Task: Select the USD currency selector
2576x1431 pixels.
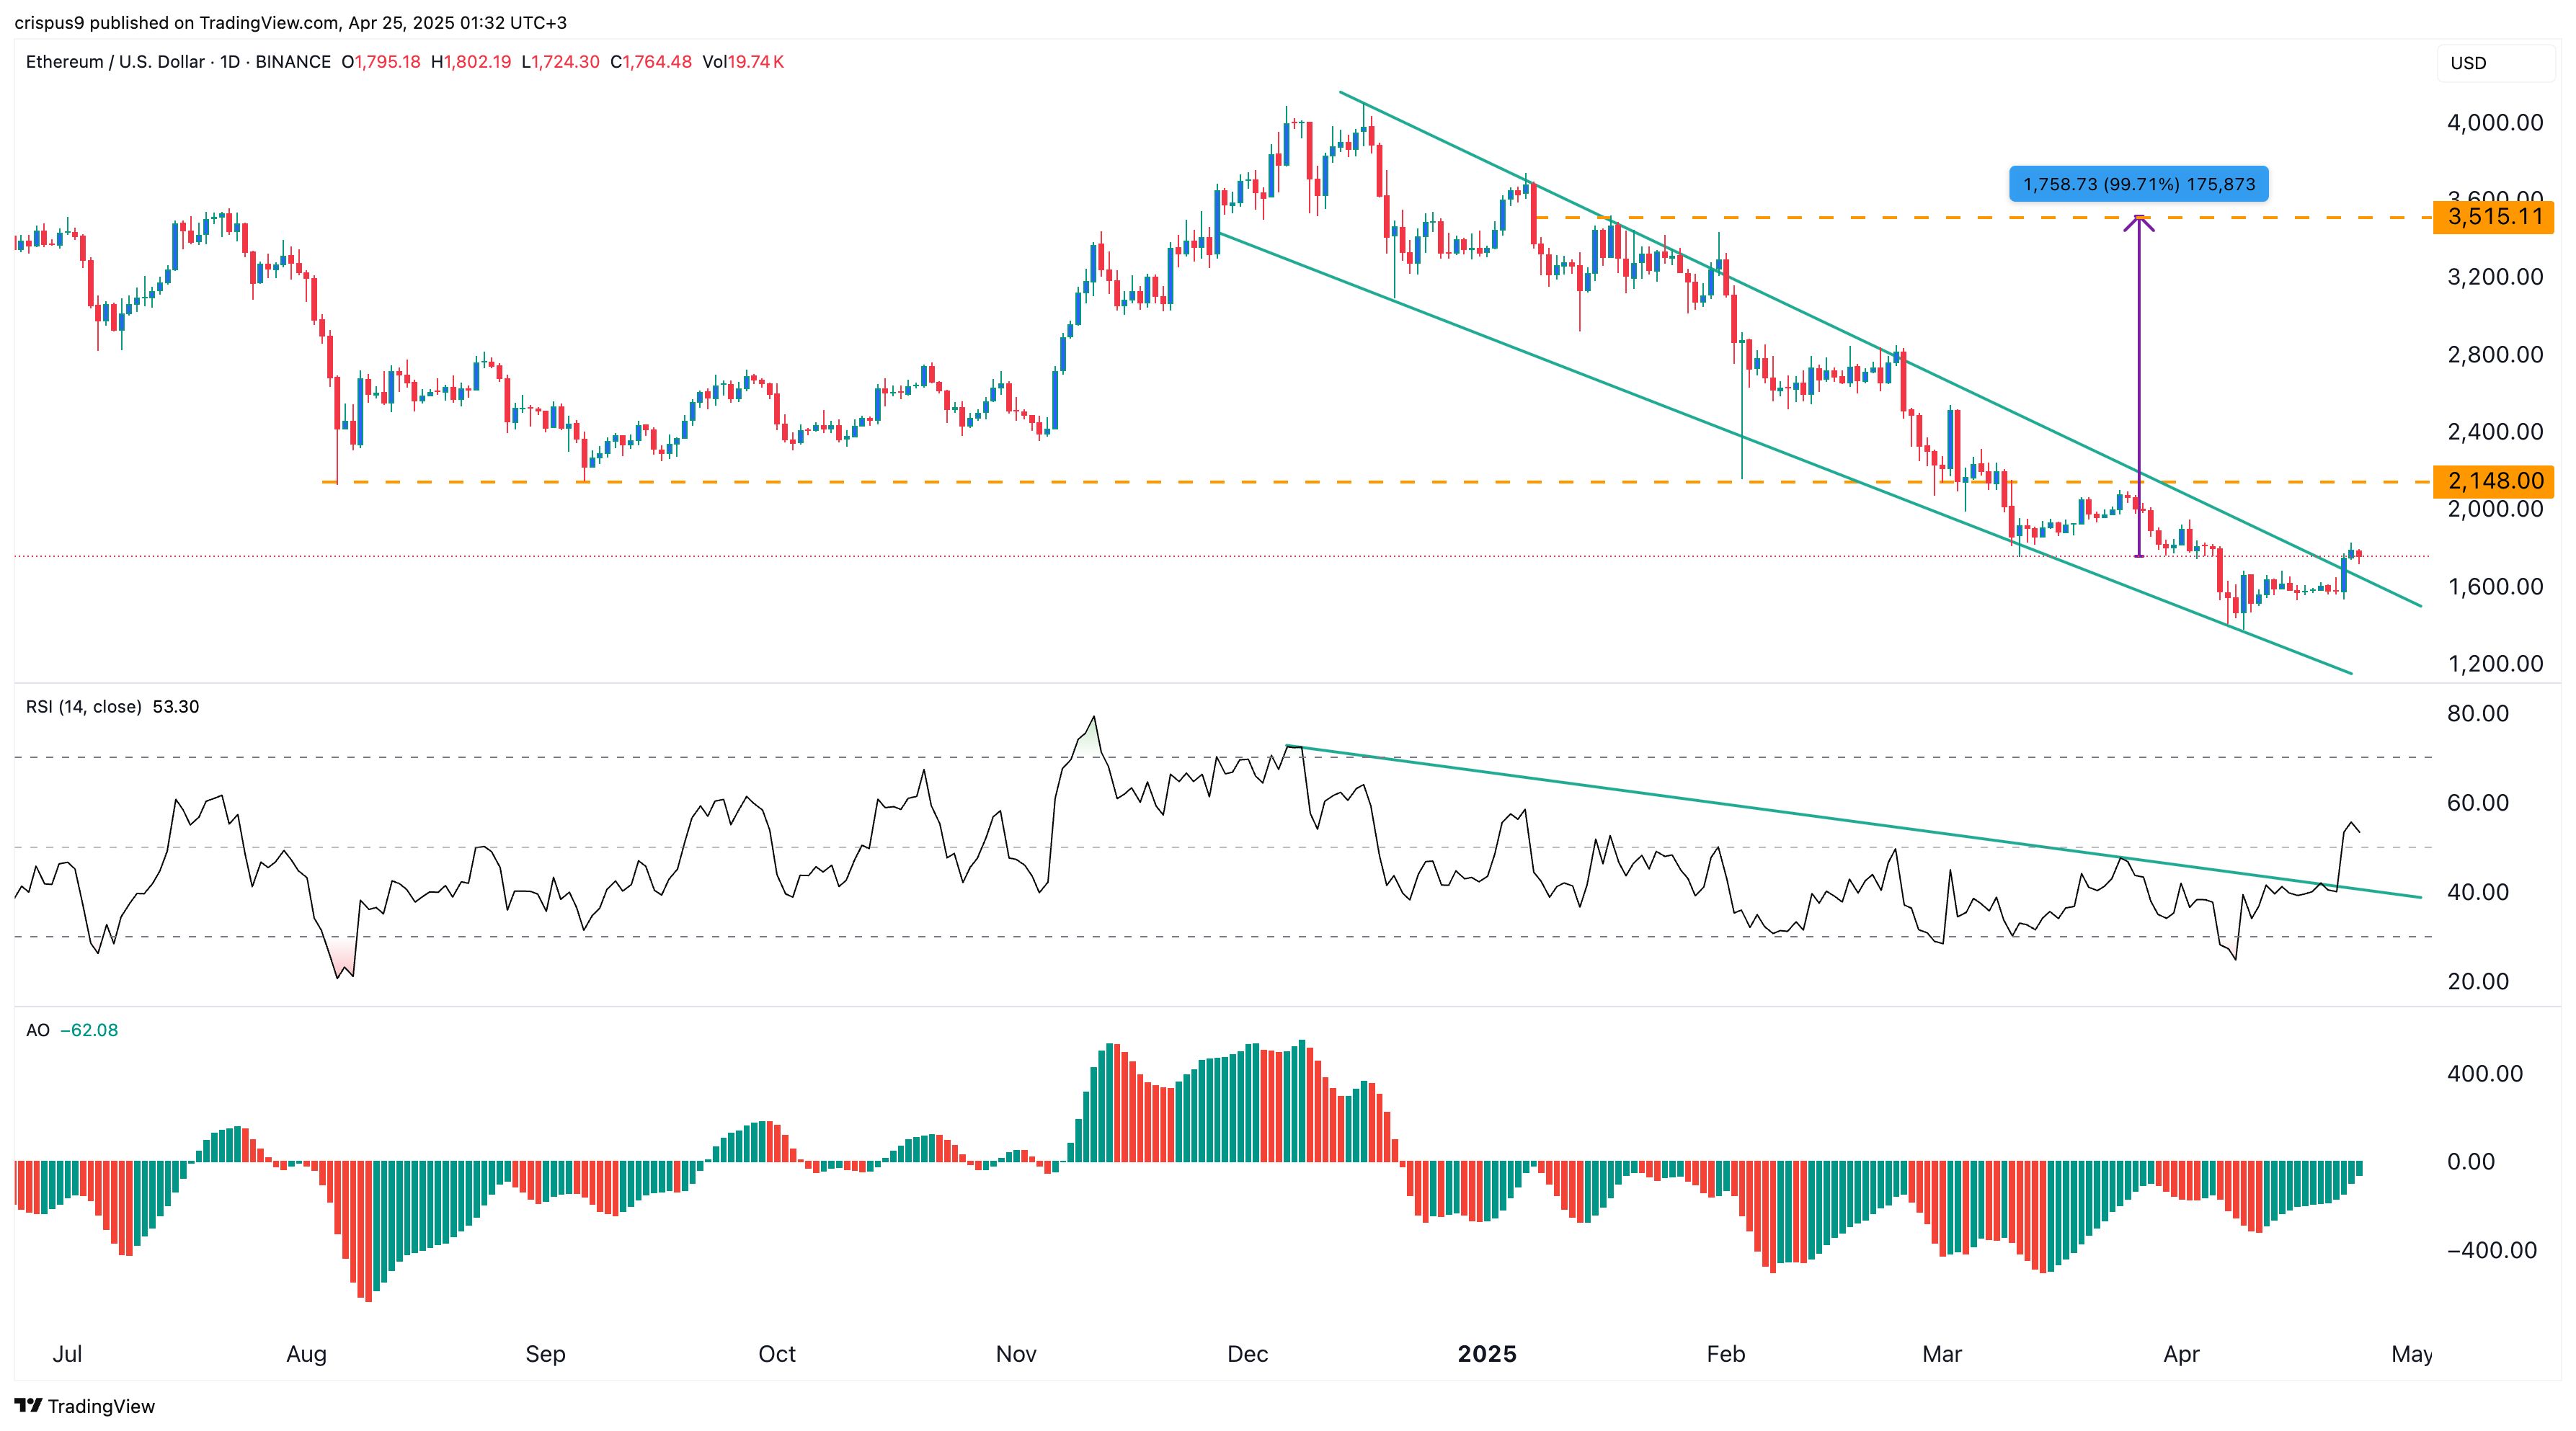Action: 2468,63
